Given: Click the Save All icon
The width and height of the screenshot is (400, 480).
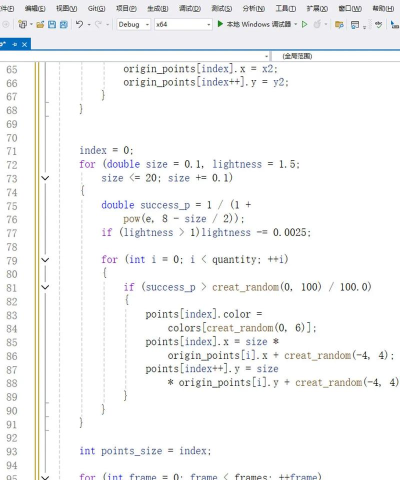Looking at the screenshot, I should [64, 24].
